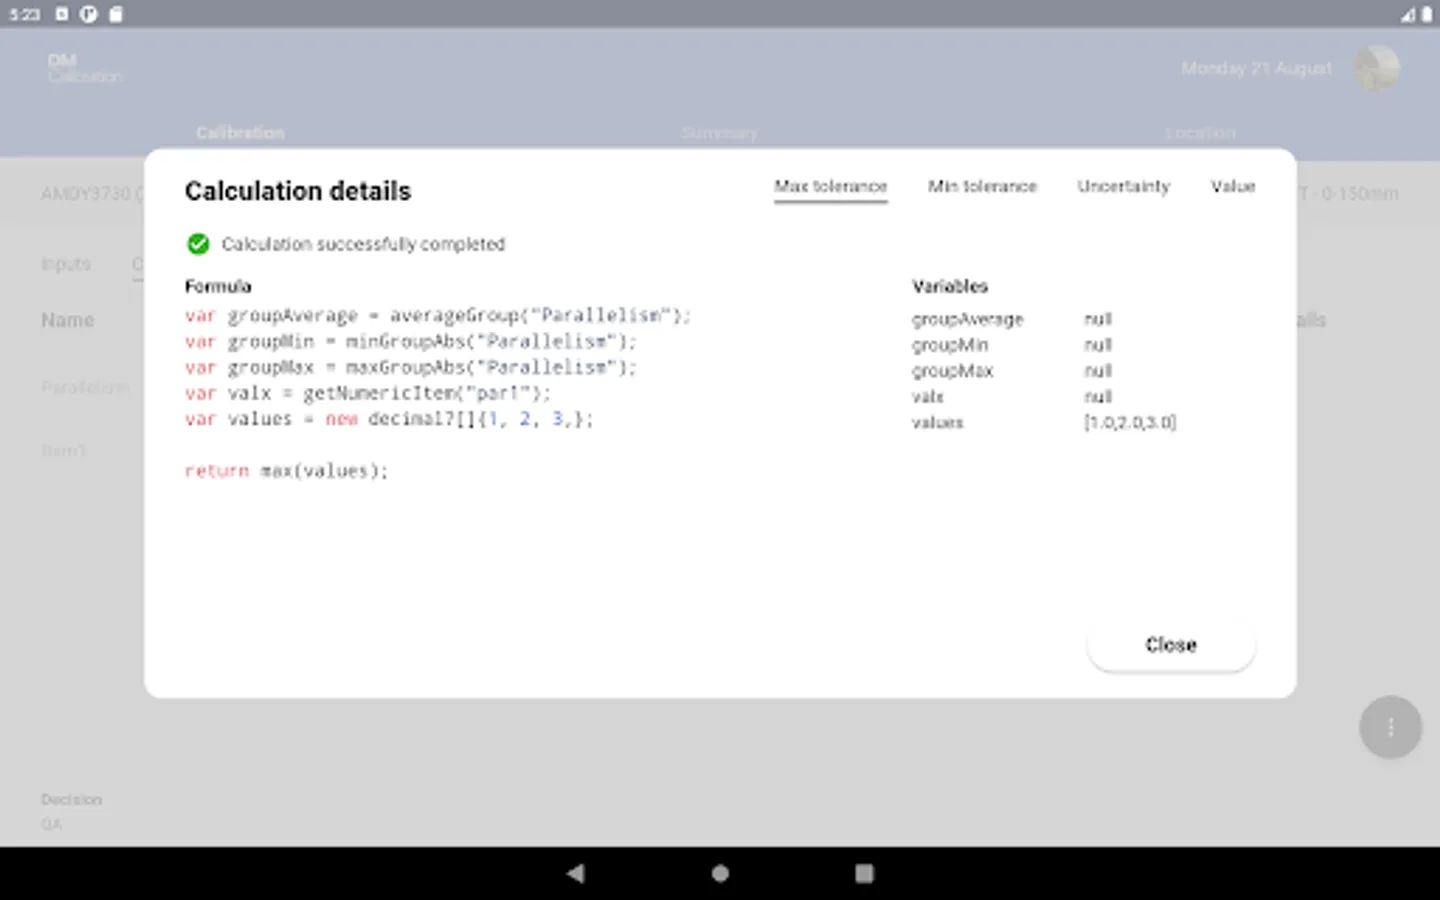Screen dimensions: 1440x900
Task: Tap the Android back navigation button
Action: pyautogui.click(x=575, y=873)
